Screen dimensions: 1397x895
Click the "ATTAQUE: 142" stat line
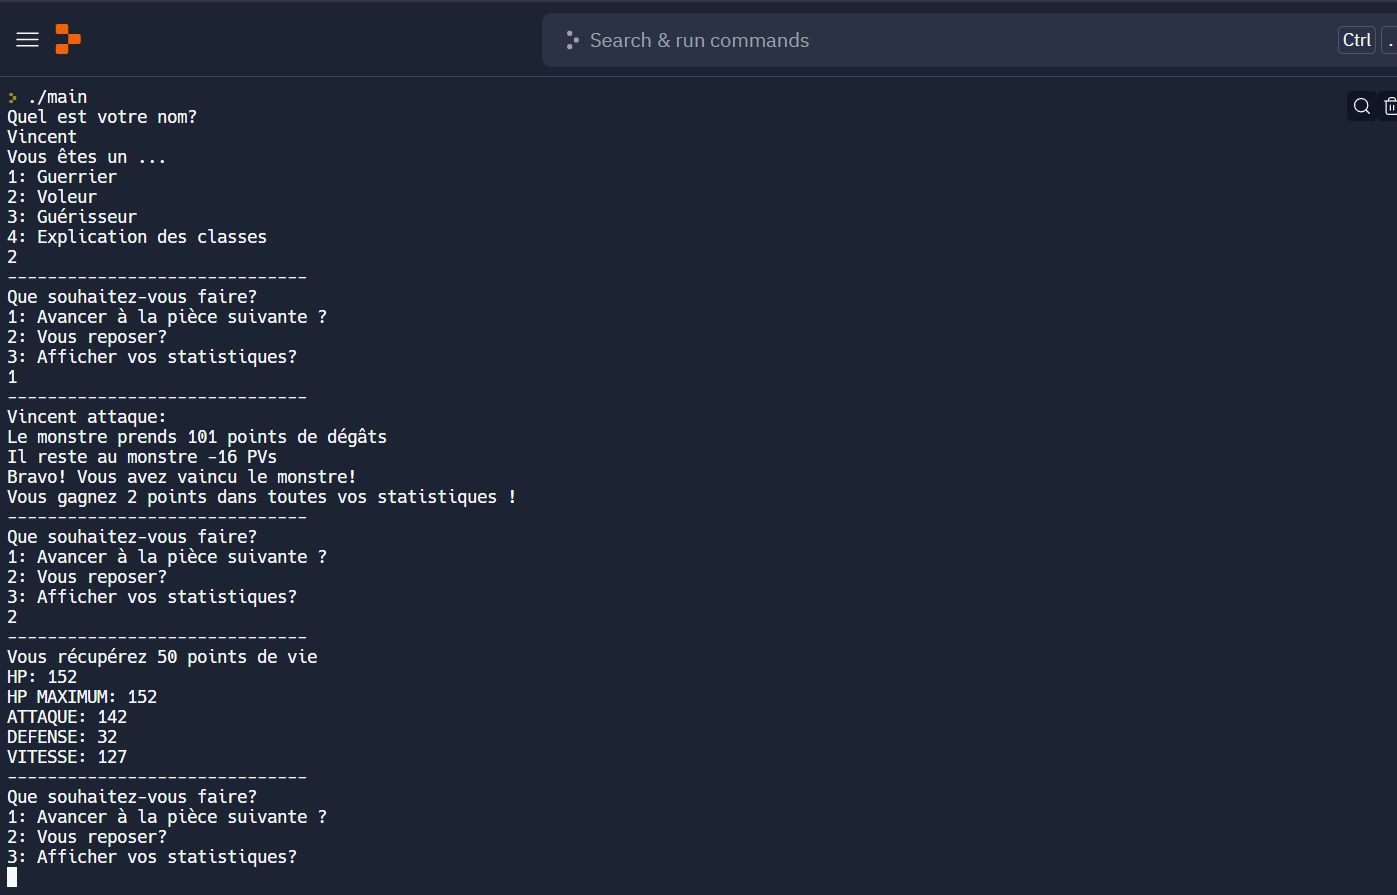67,717
